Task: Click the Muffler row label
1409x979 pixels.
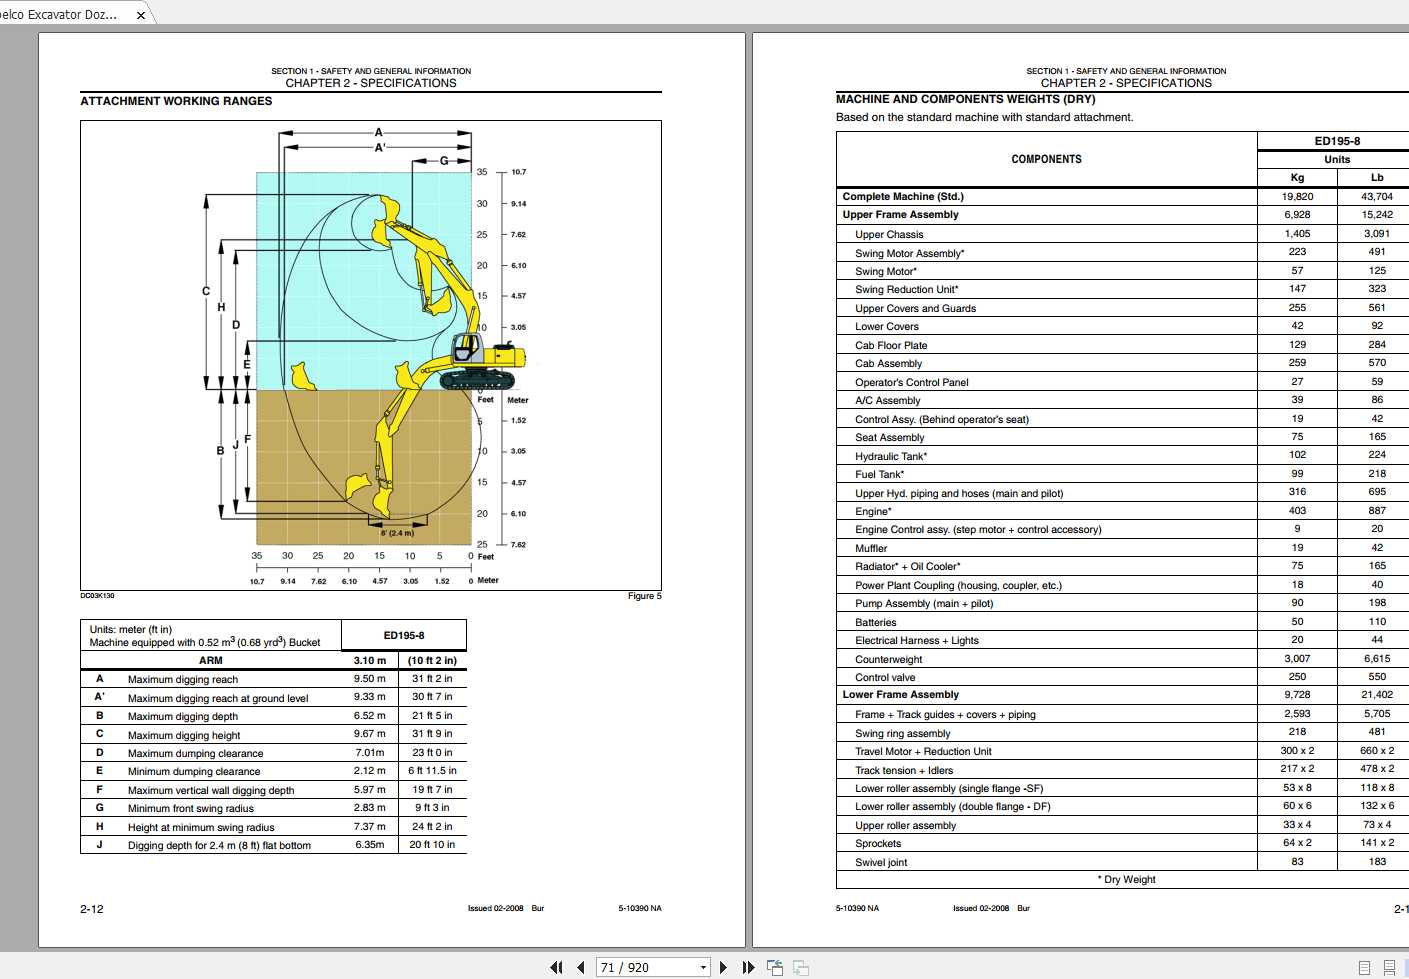Action: pos(871,548)
